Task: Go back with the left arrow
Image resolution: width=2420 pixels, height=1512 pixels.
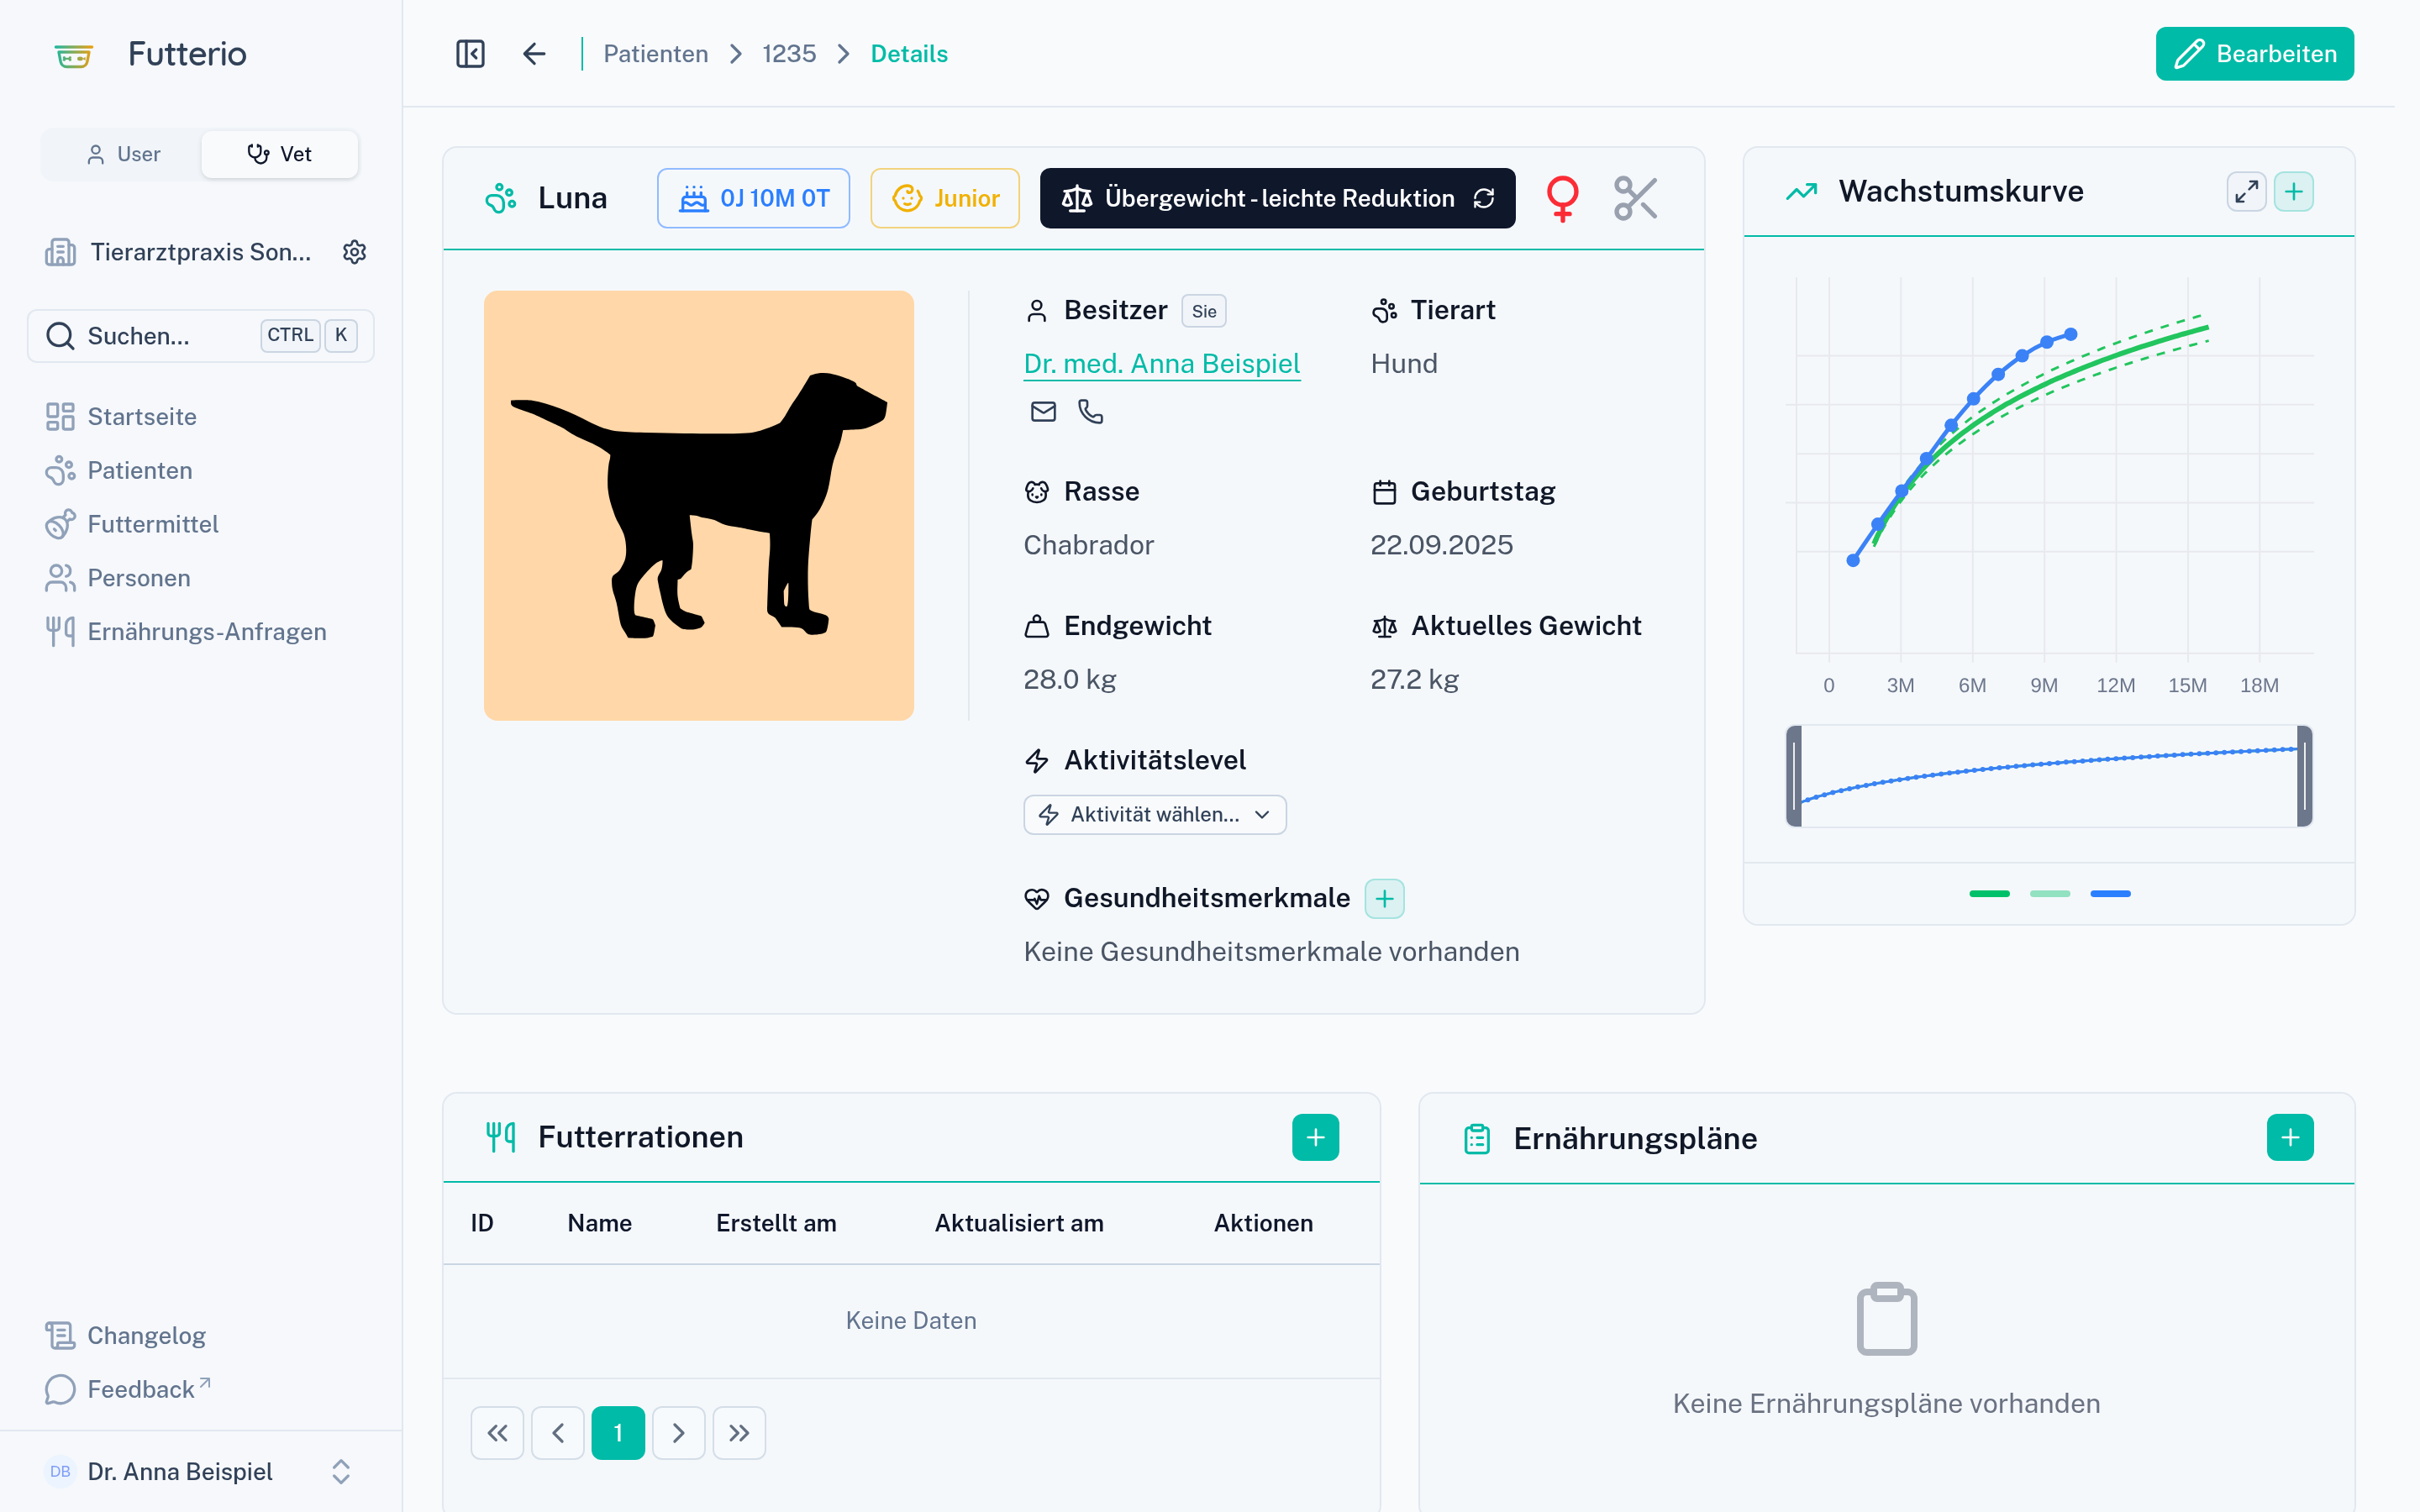Action: (534, 54)
